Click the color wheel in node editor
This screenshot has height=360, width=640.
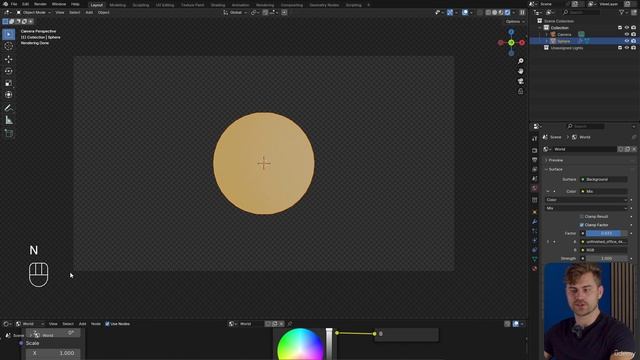pyautogui.click(x=300, y=345)
